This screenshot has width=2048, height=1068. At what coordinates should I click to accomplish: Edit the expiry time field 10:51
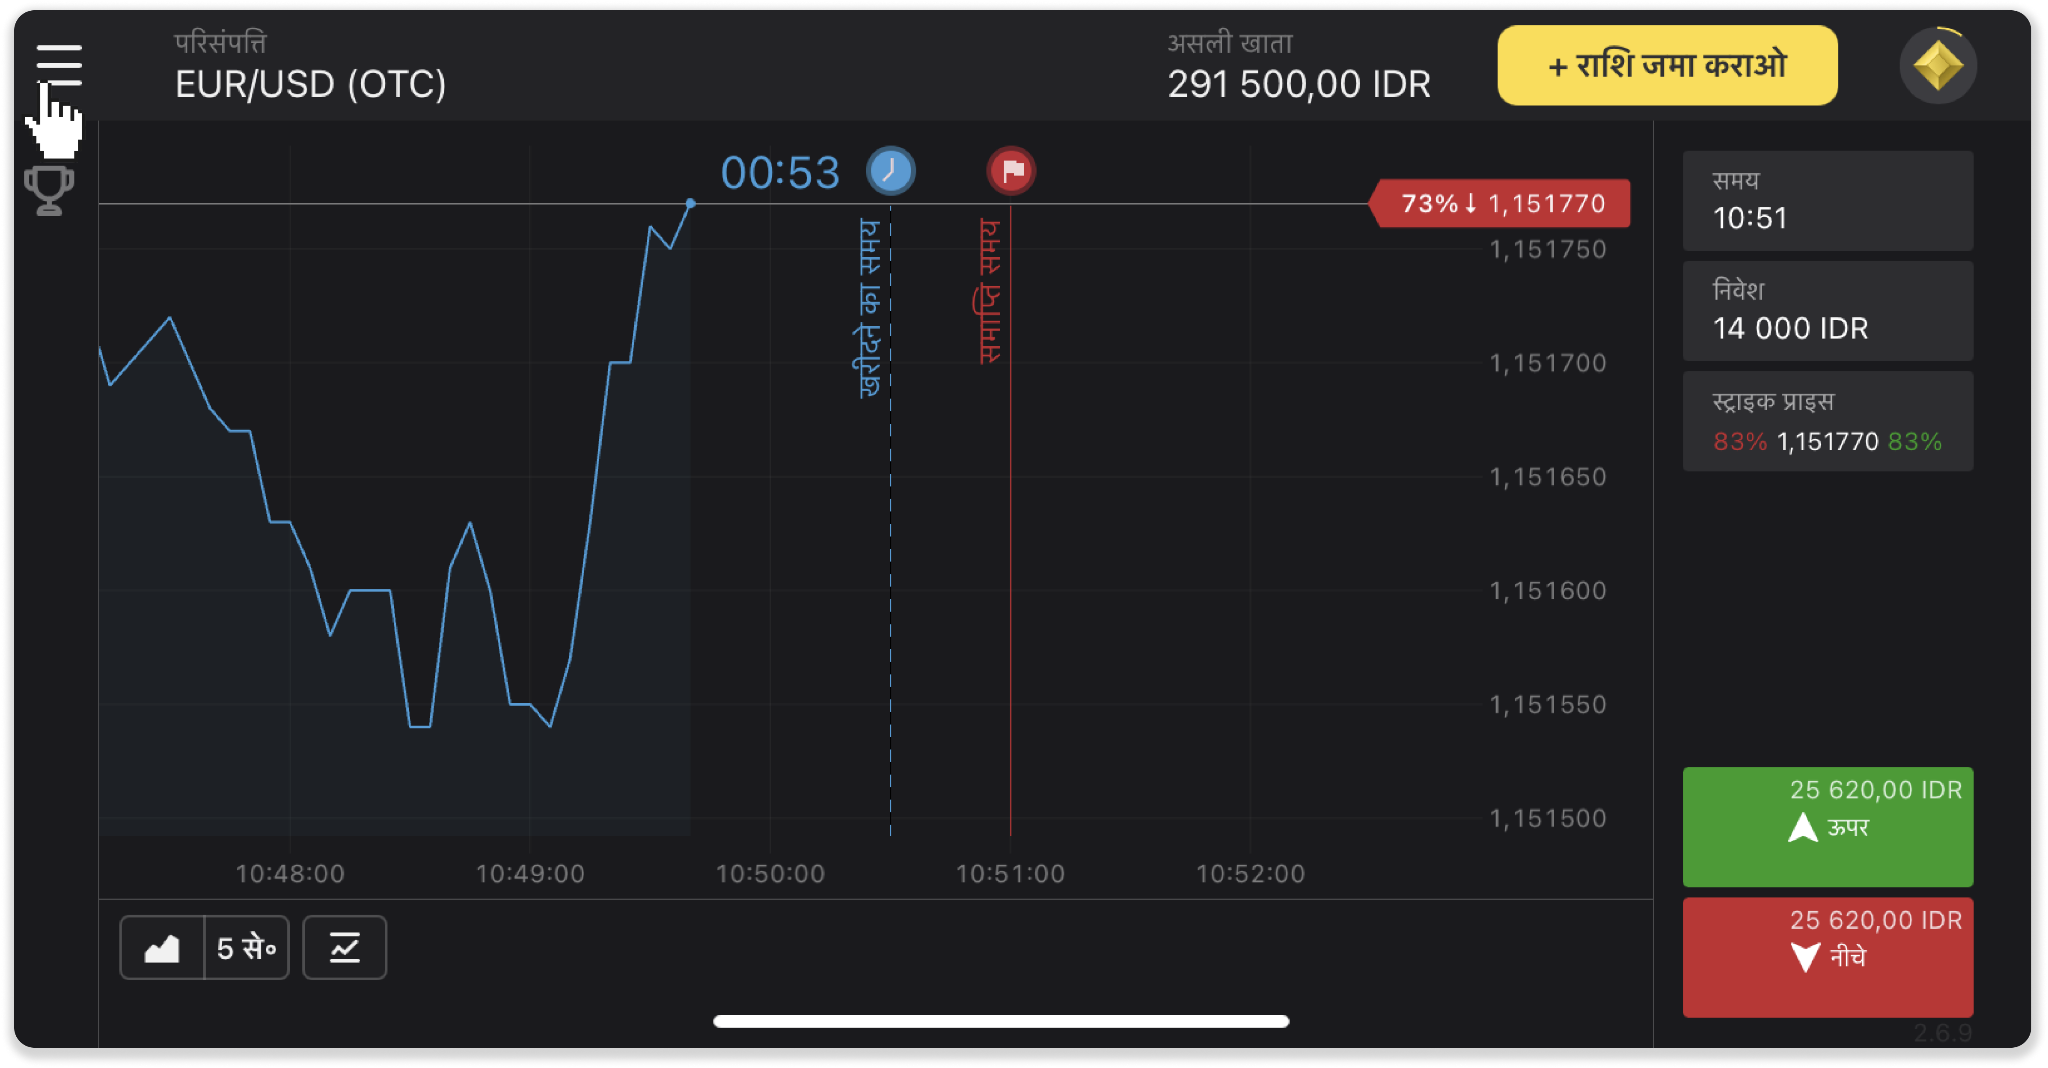click(1827, 201)
